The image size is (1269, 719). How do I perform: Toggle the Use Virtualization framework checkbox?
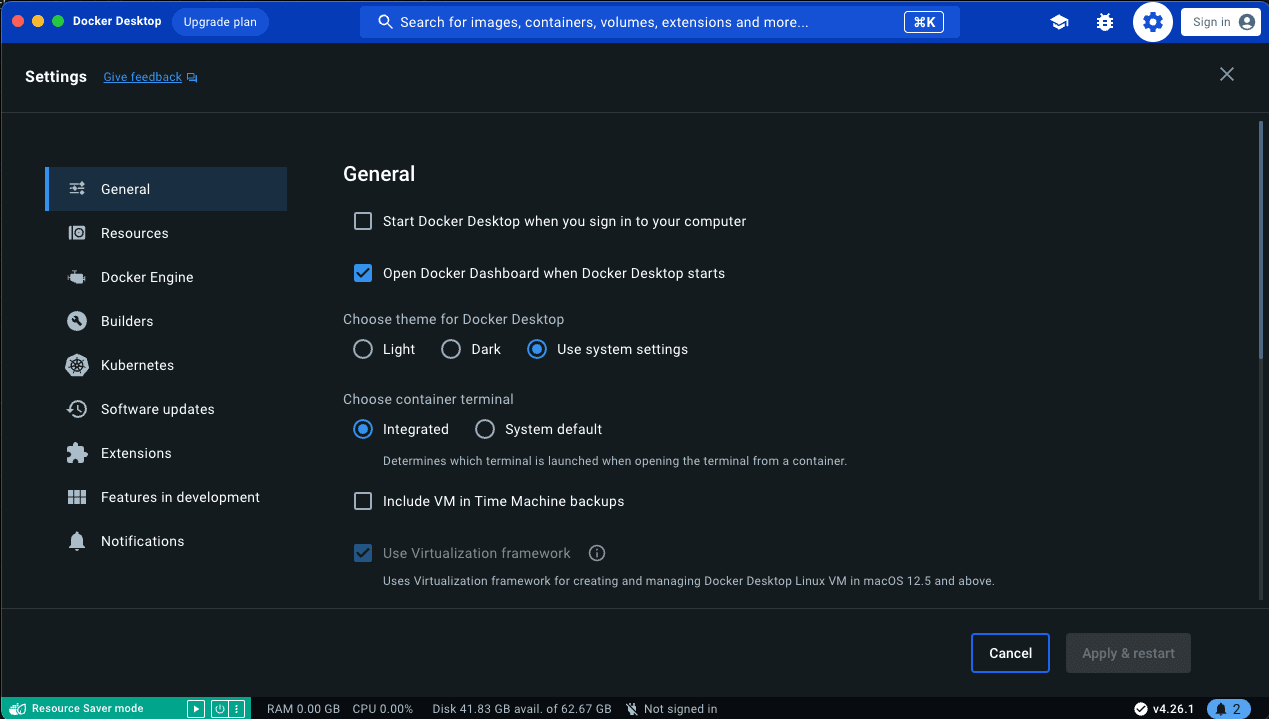pos(363,553)
